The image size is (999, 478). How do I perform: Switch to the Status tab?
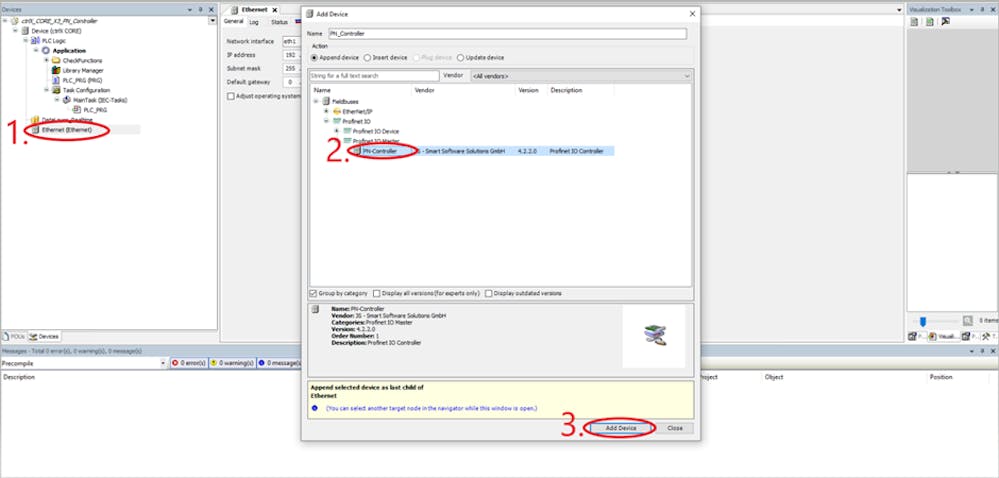pyautogui.click(x=279, y=22)
